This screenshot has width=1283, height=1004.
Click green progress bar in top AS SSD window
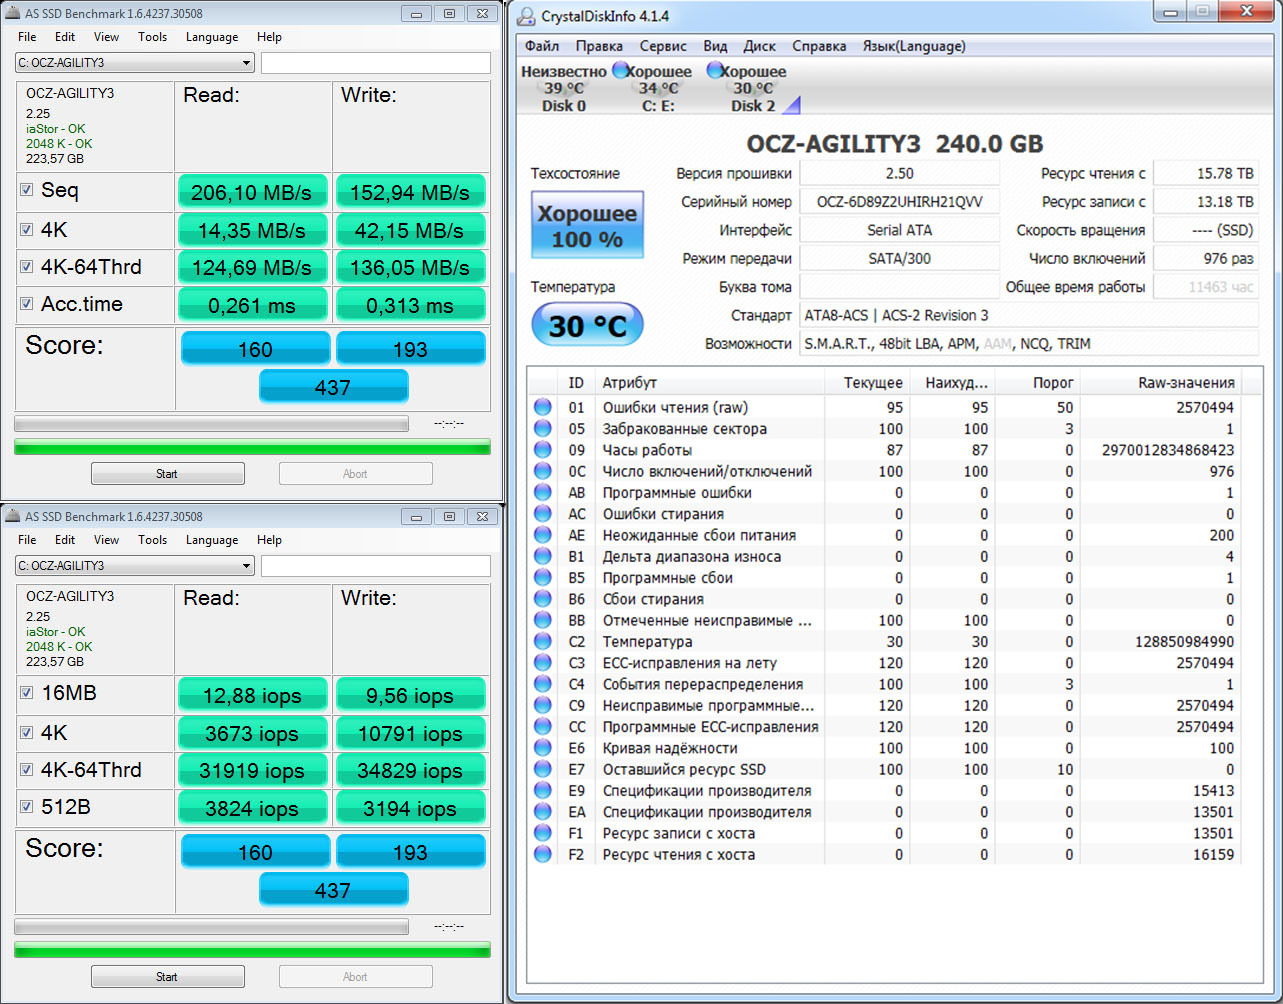pyautogui.click(x=252, y=447)
